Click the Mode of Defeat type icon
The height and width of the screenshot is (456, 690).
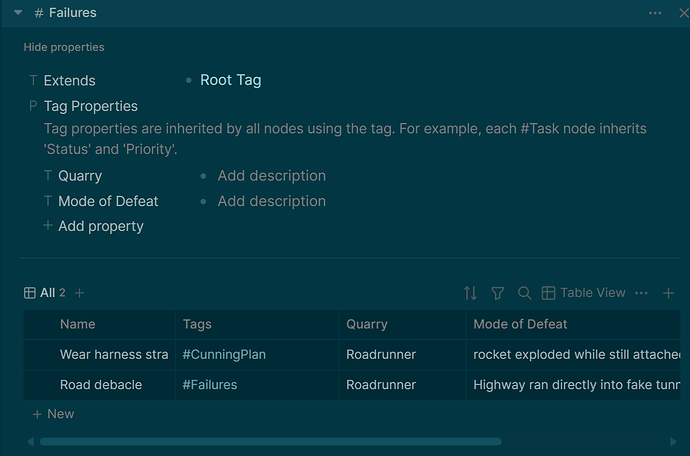tap(47, 201)
